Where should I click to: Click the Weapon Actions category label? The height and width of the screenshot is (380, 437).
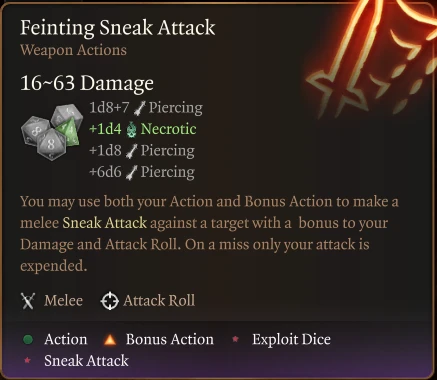(x=73, y=50)
